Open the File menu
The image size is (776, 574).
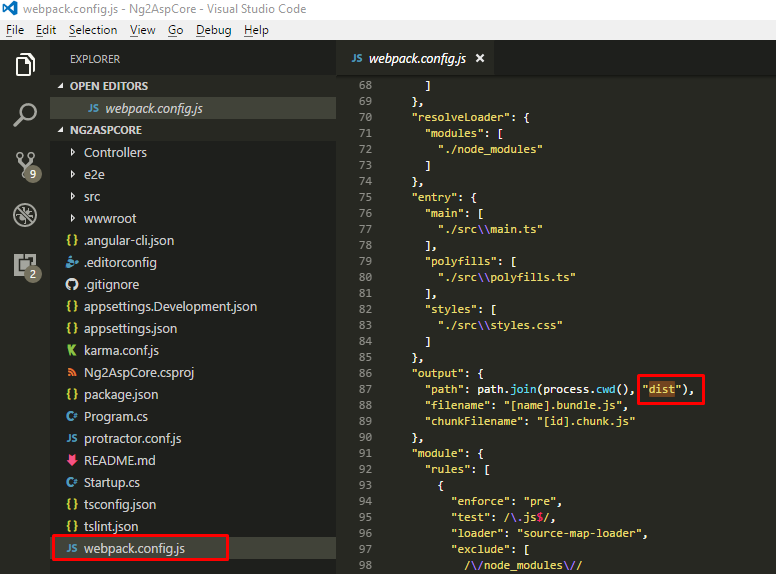pos(15,30)
